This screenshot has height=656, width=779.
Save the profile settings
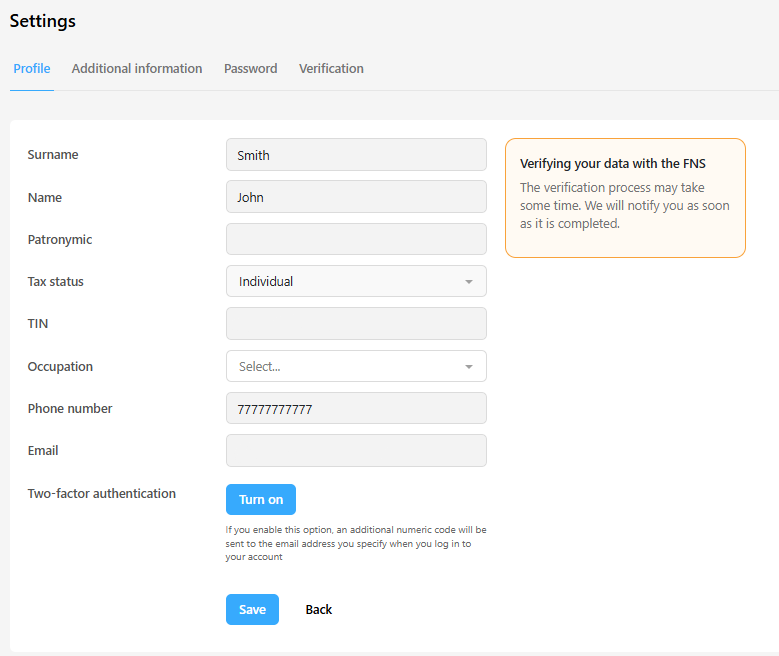click(x=252, y=609)
